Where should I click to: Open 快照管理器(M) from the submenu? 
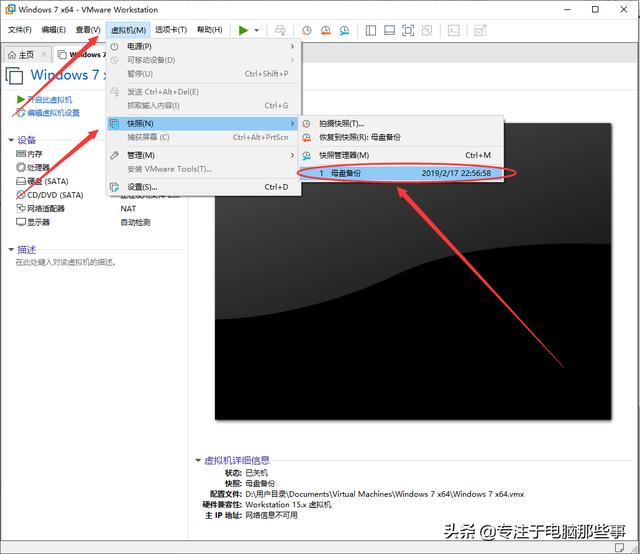pos(401,155)
